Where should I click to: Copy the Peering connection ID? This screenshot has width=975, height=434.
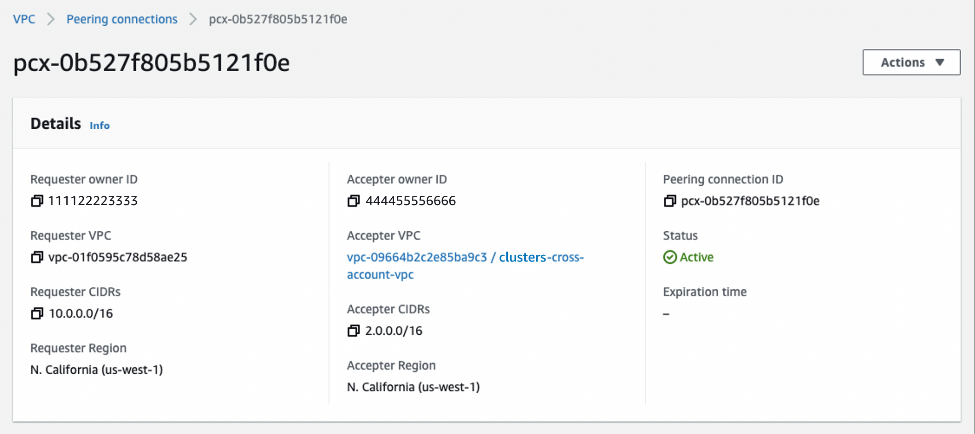tap(669, 201)
